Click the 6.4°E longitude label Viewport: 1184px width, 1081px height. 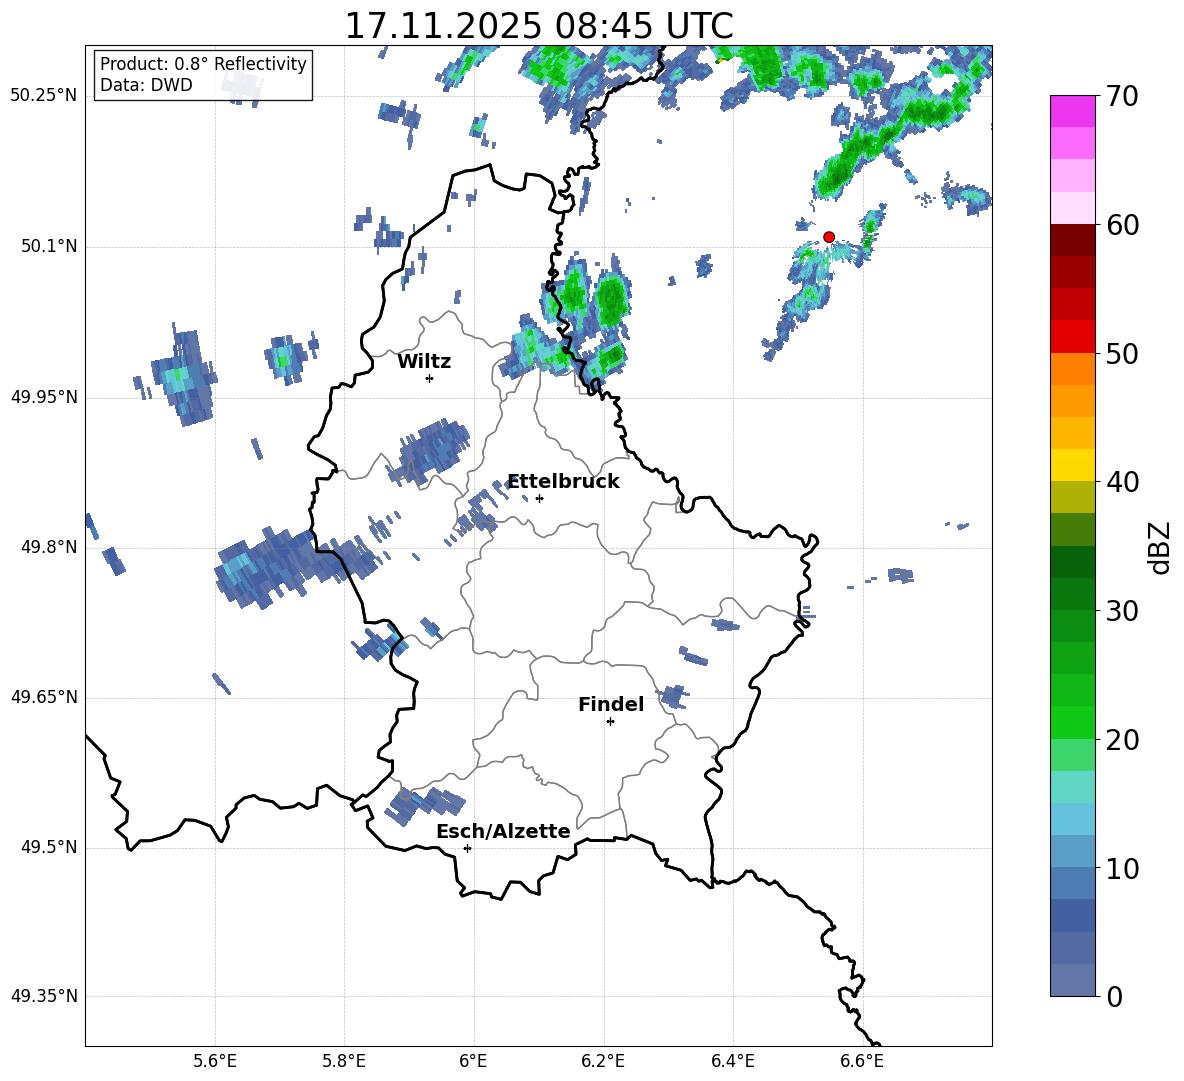733,1061
